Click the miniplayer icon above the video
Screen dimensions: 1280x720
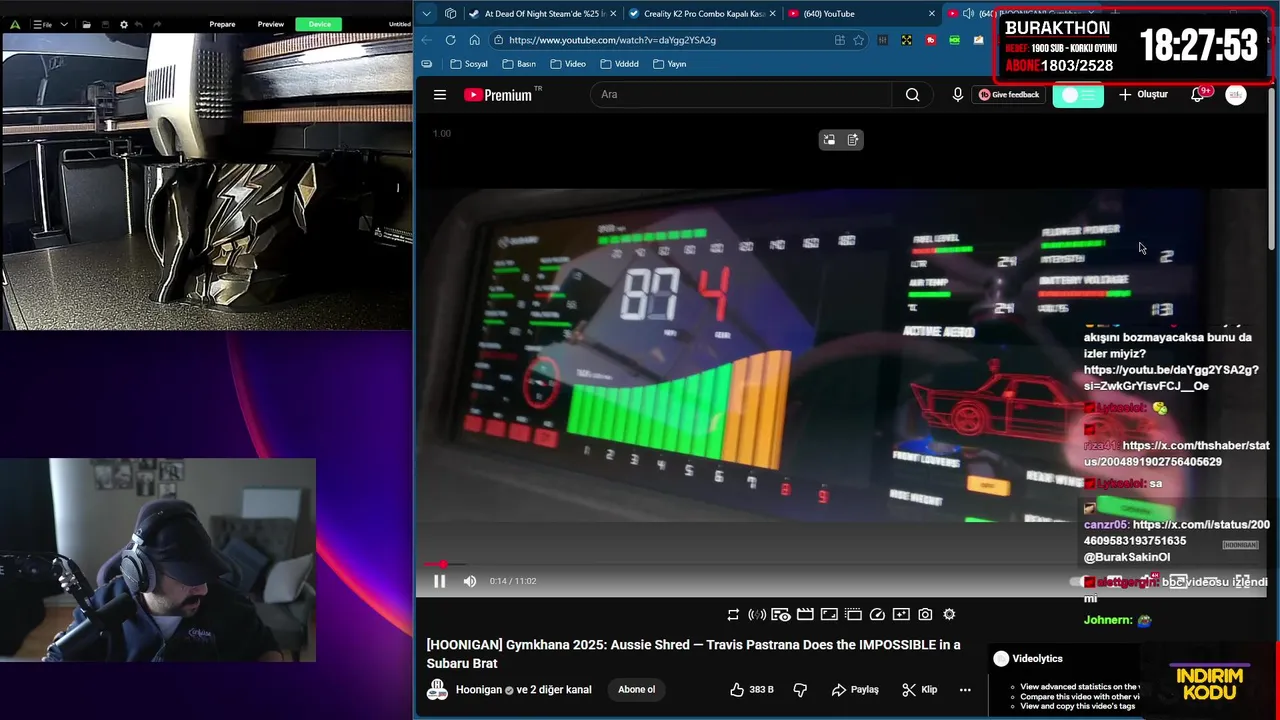(x=829, y=140)
